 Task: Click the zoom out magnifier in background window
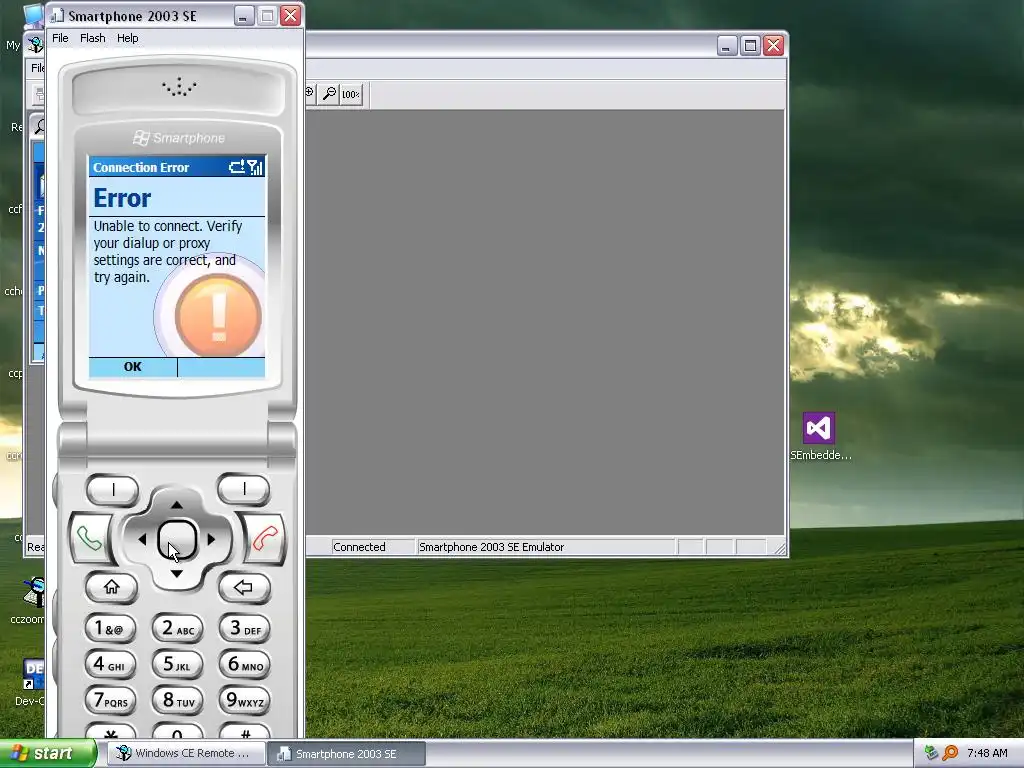(329, 94)
